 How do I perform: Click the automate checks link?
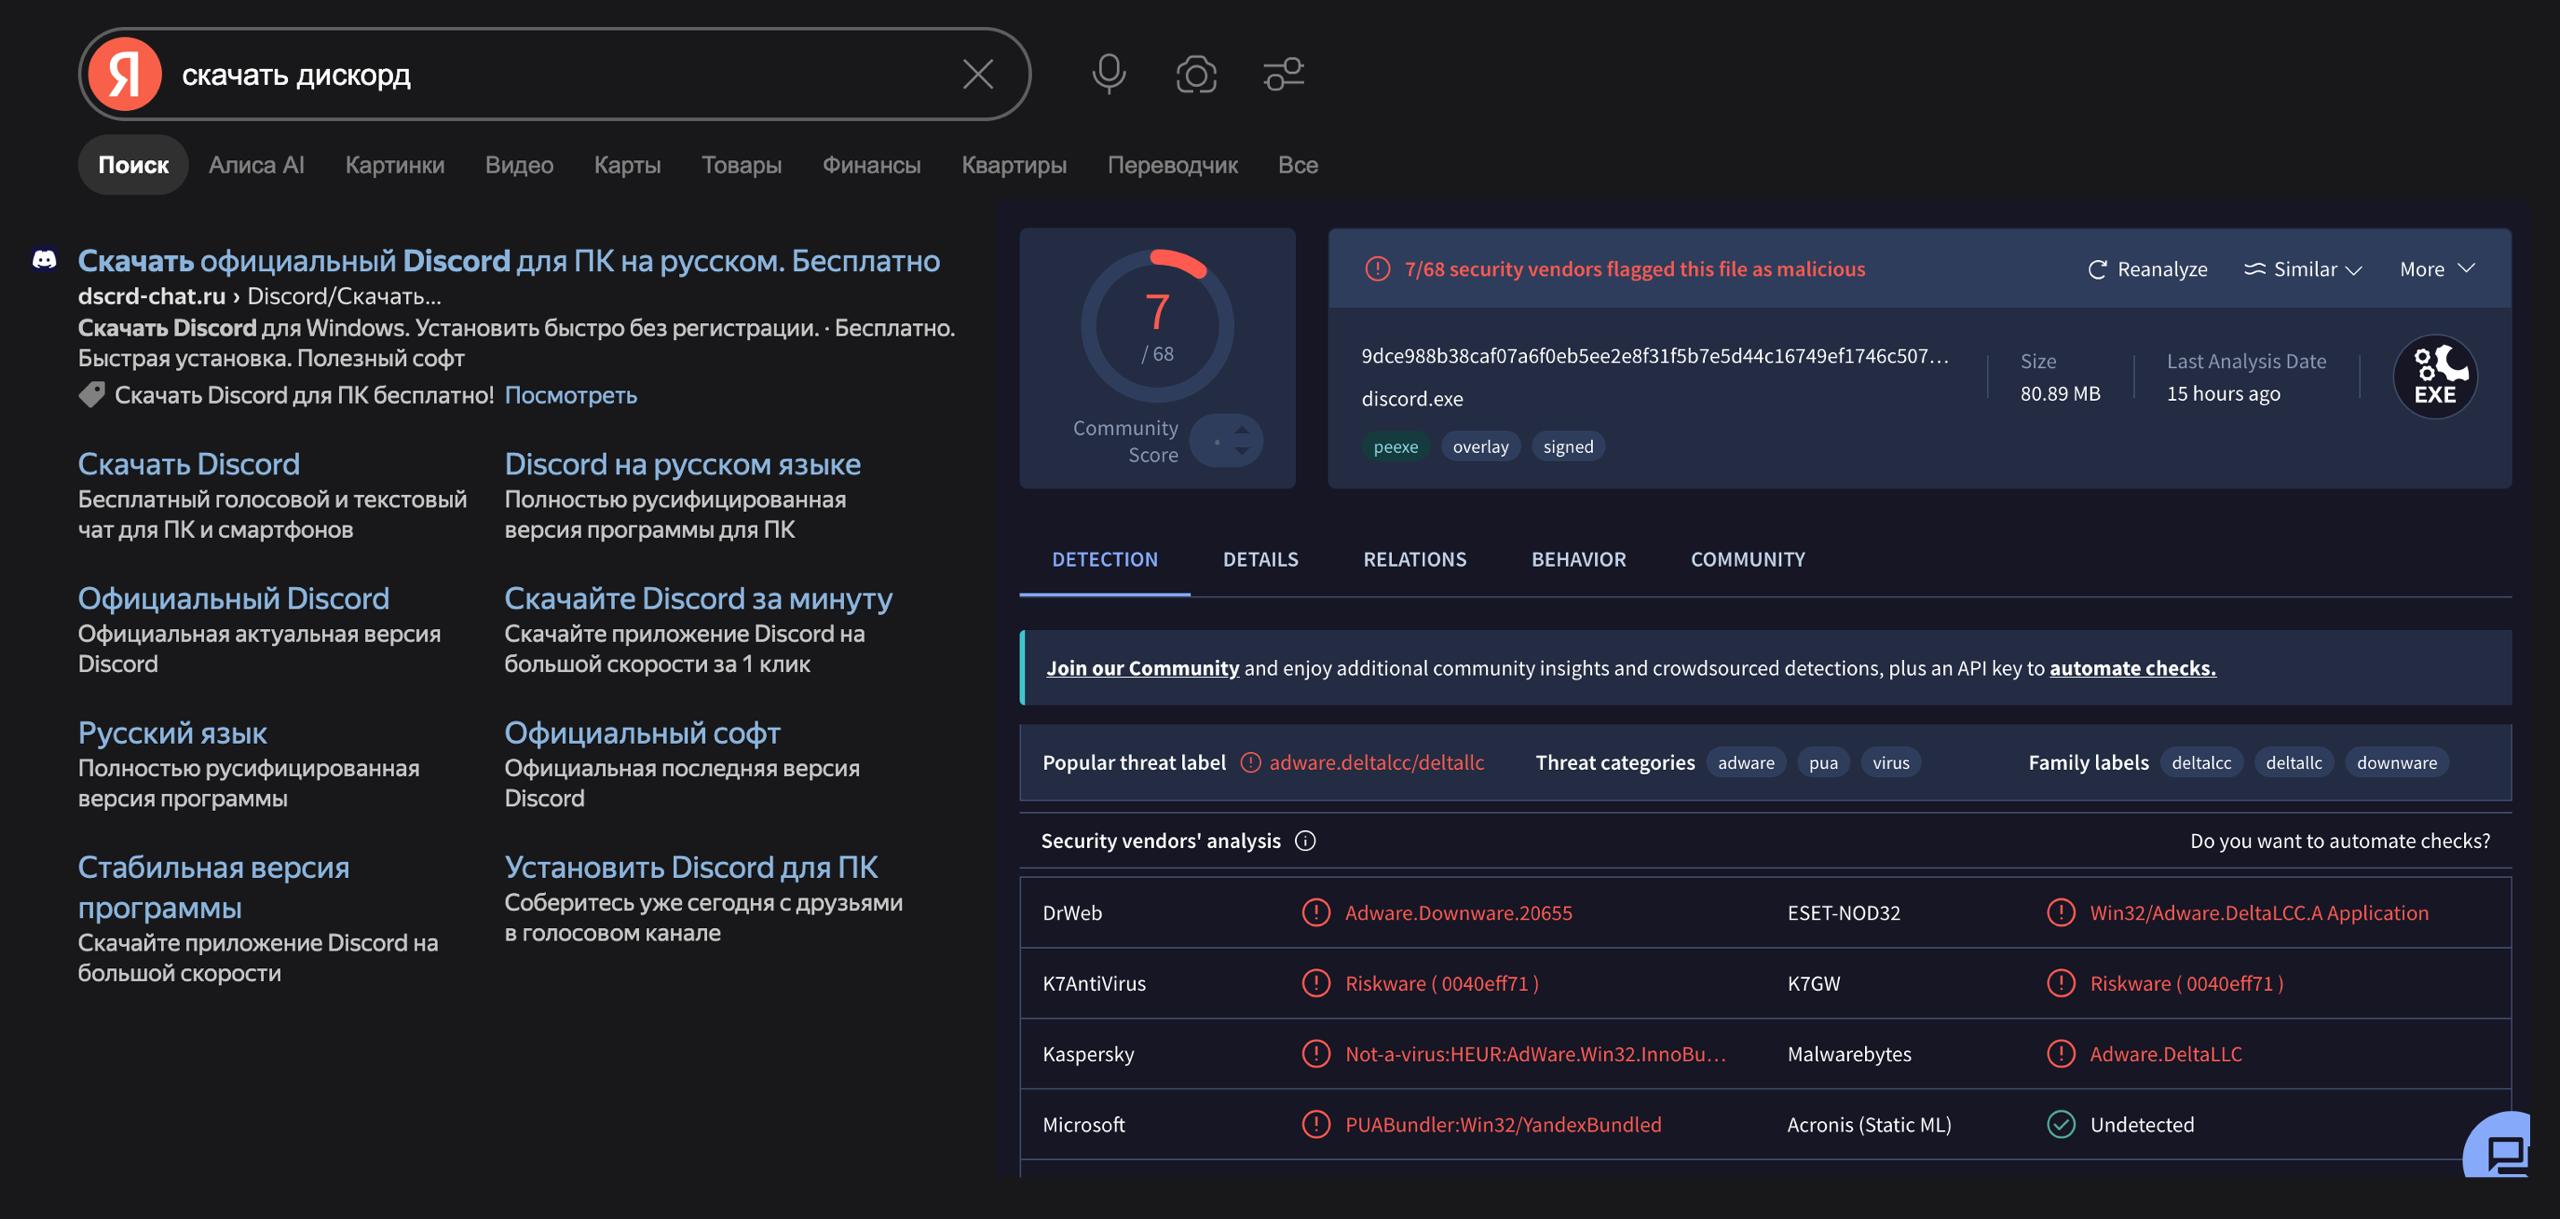pyautogui.click(x=2132, y=668)
